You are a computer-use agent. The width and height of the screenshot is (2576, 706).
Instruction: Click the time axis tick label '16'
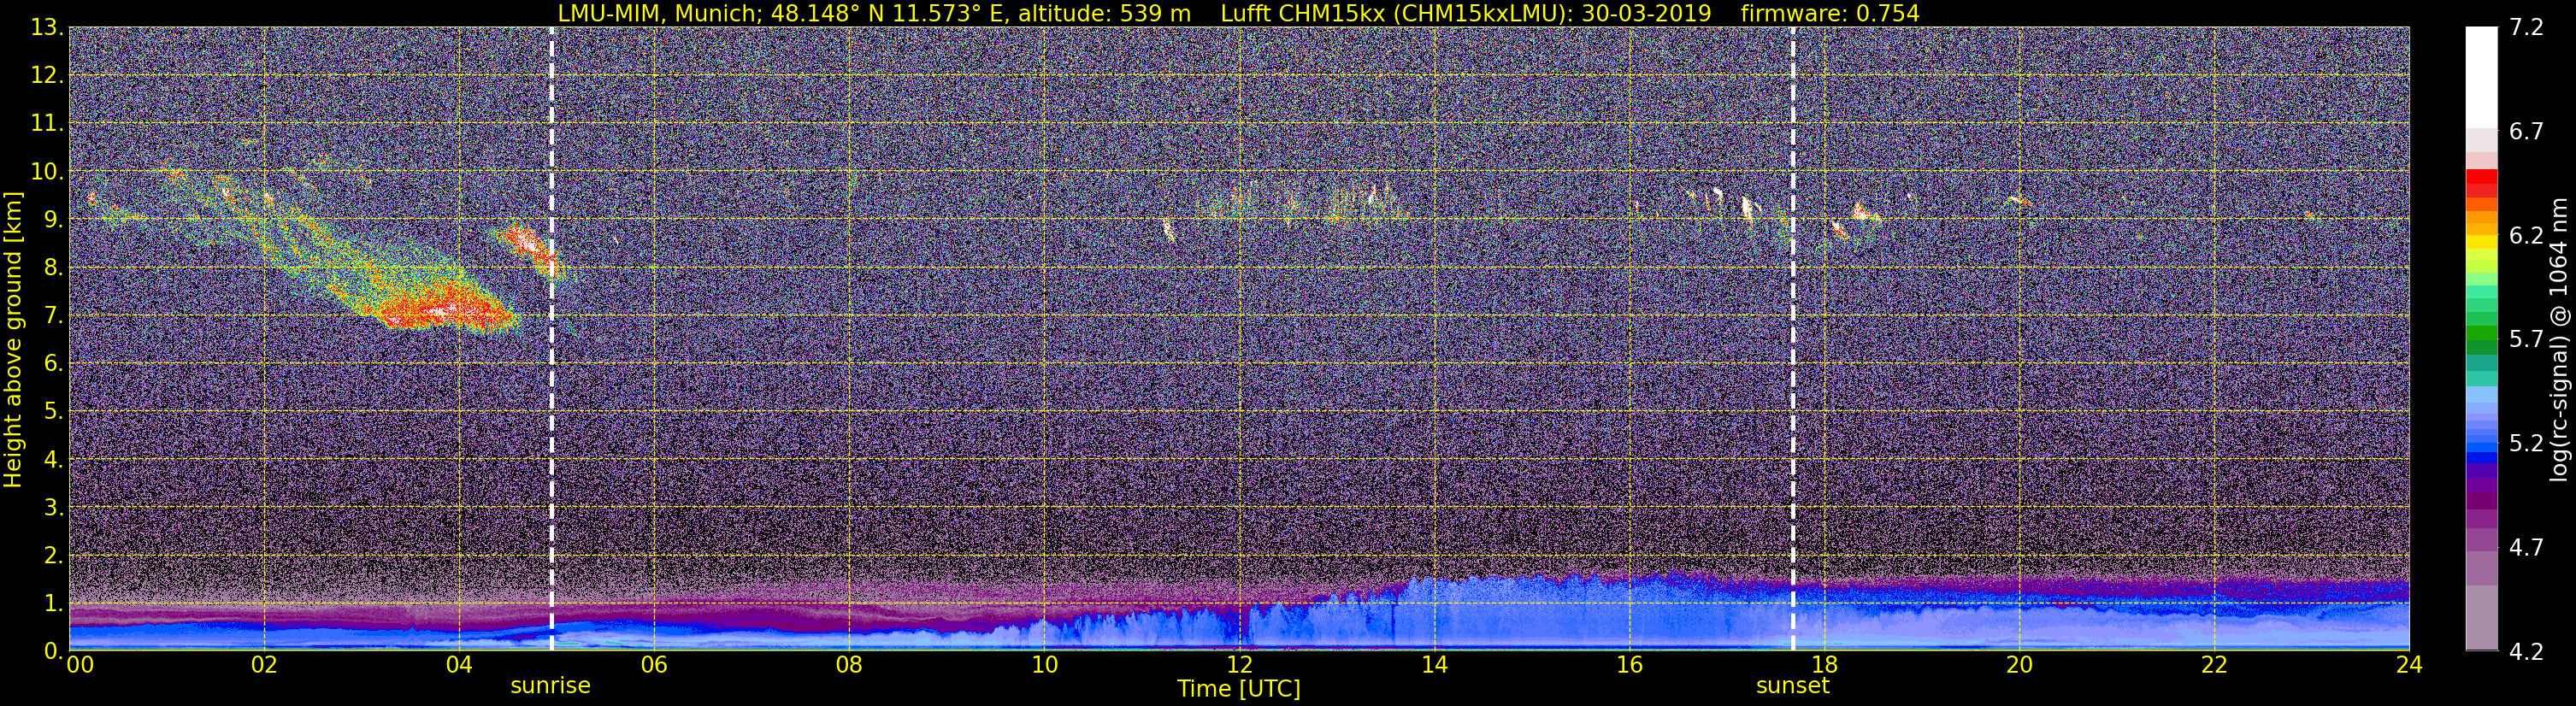[1629, 665]
